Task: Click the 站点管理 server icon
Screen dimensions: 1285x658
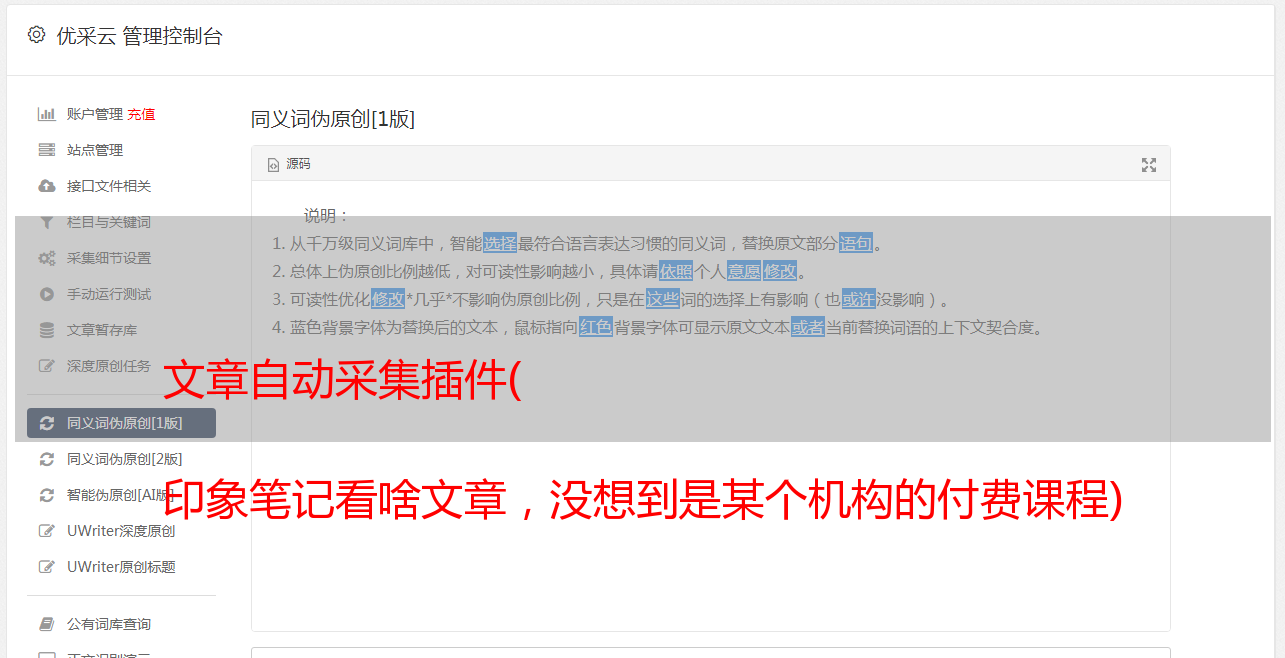Action: (46, 150)
